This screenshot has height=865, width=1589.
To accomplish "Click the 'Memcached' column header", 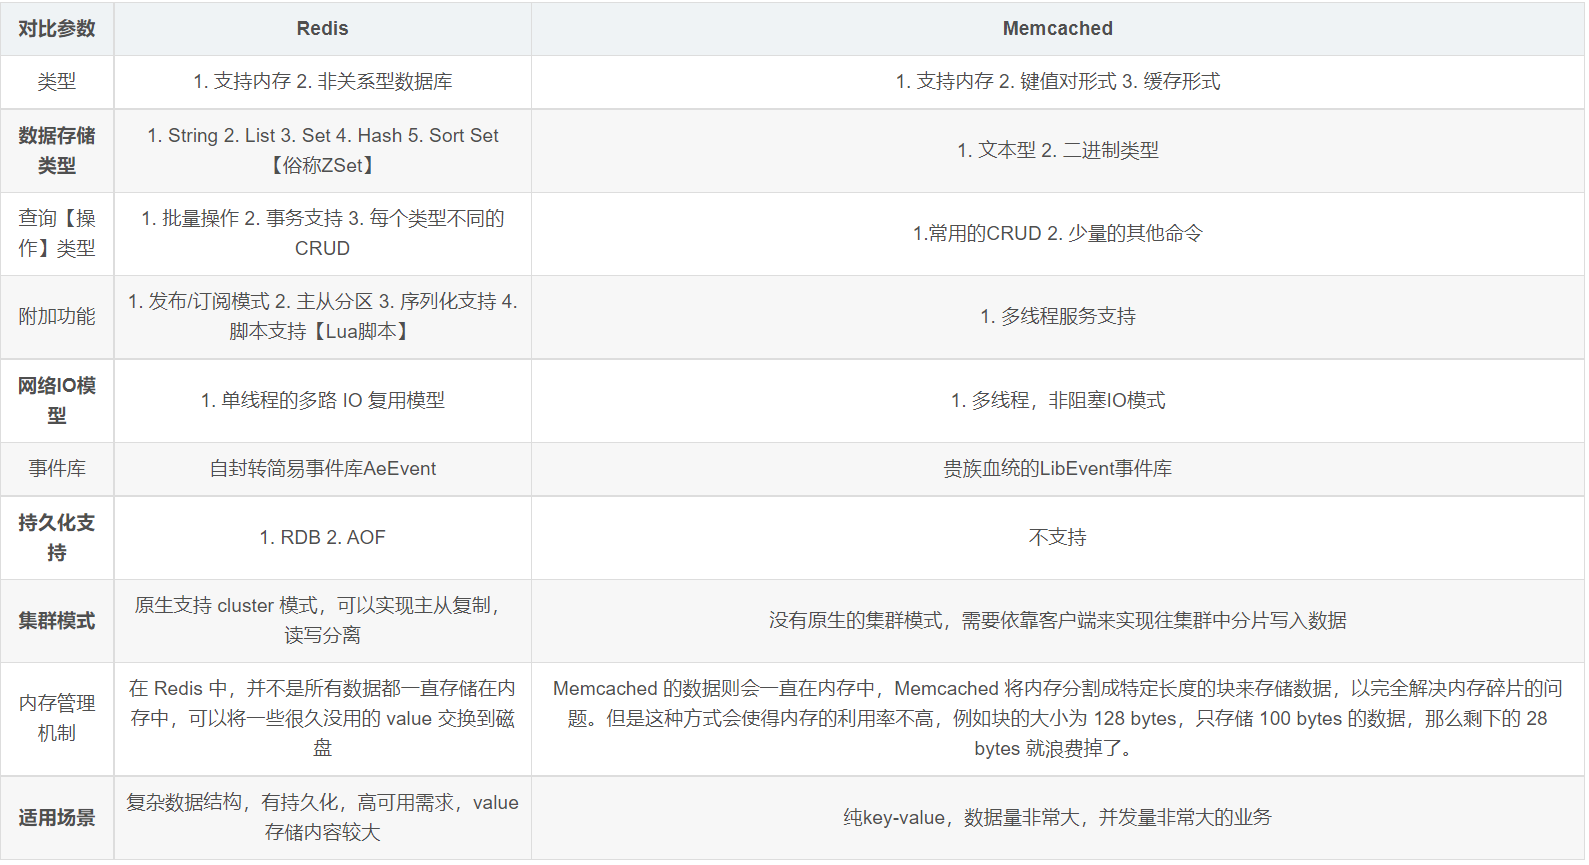I will pos(1057,29).
